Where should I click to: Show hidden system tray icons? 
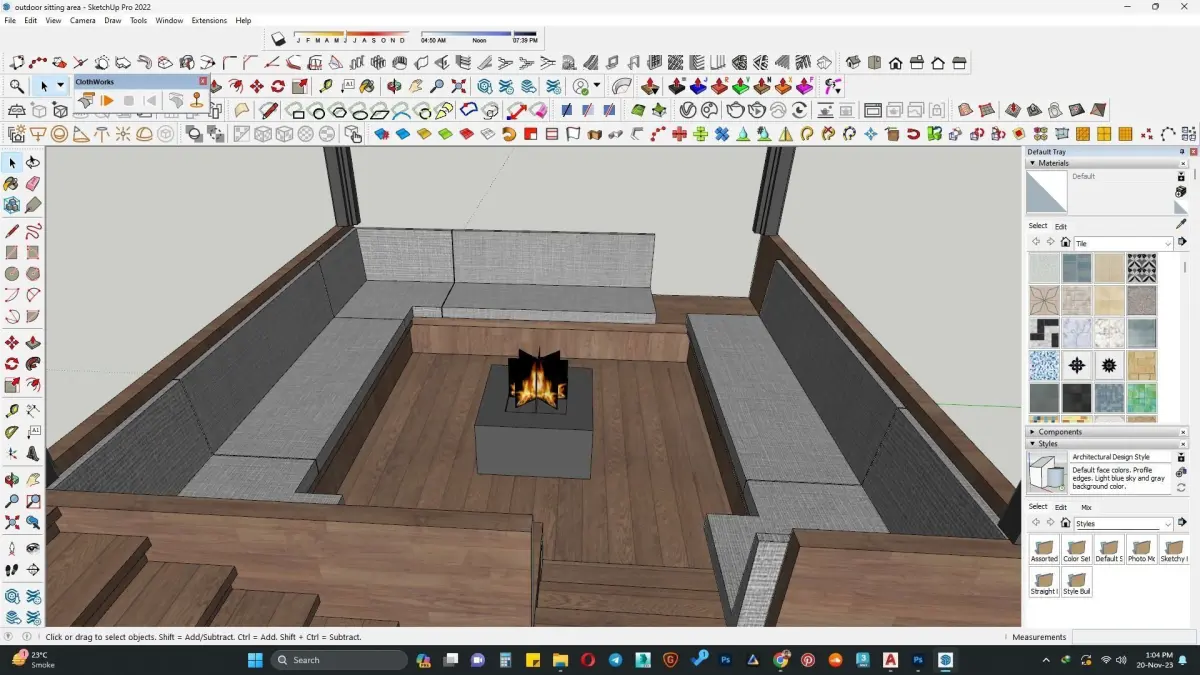1046,660
